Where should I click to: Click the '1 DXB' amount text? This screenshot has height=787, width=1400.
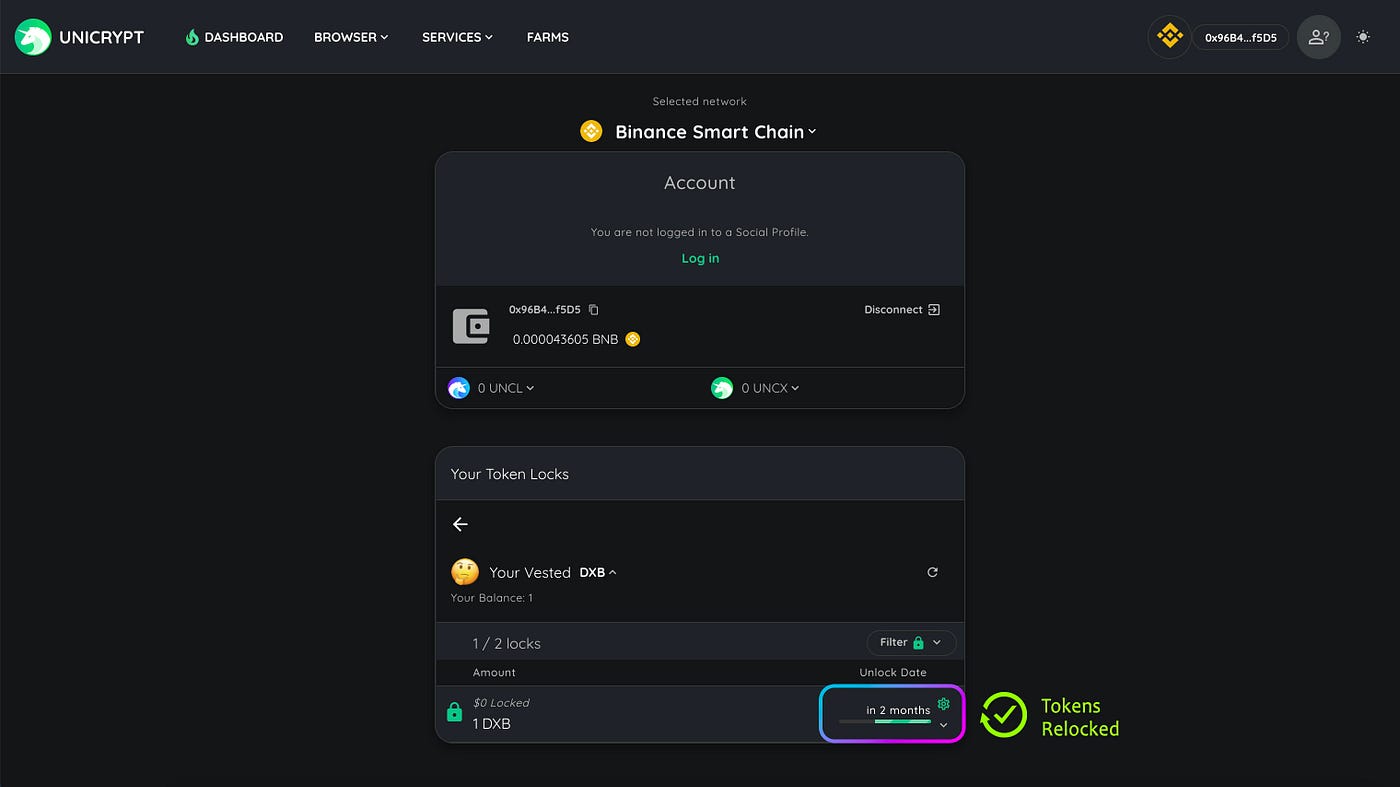[492, 723]
